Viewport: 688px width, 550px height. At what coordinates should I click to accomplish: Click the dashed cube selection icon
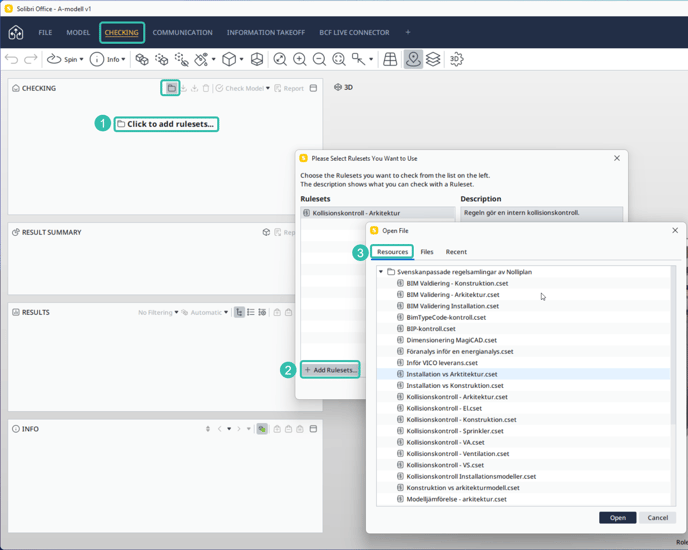tap(161, 59)
